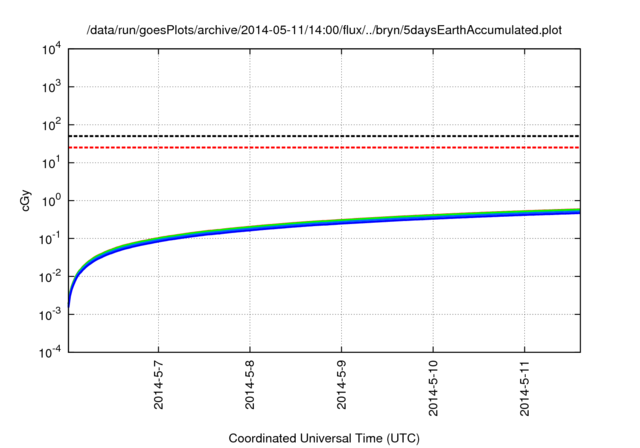Click the plot file path title
Screen dimensions: 640x448
pos(324,30)
